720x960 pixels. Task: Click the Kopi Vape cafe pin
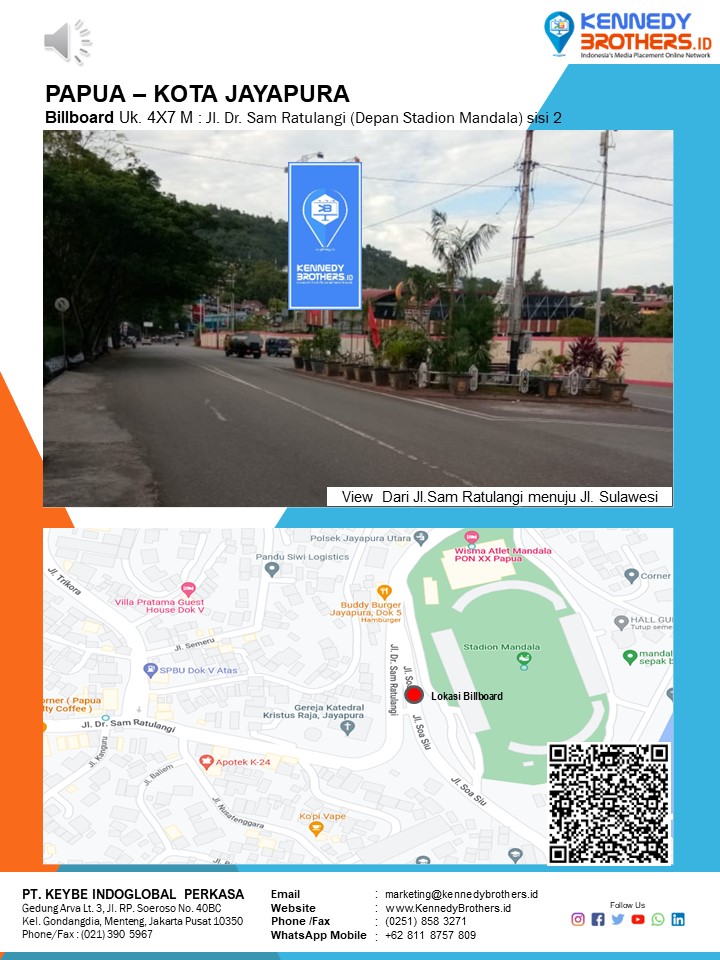click(x=317, y=829)
